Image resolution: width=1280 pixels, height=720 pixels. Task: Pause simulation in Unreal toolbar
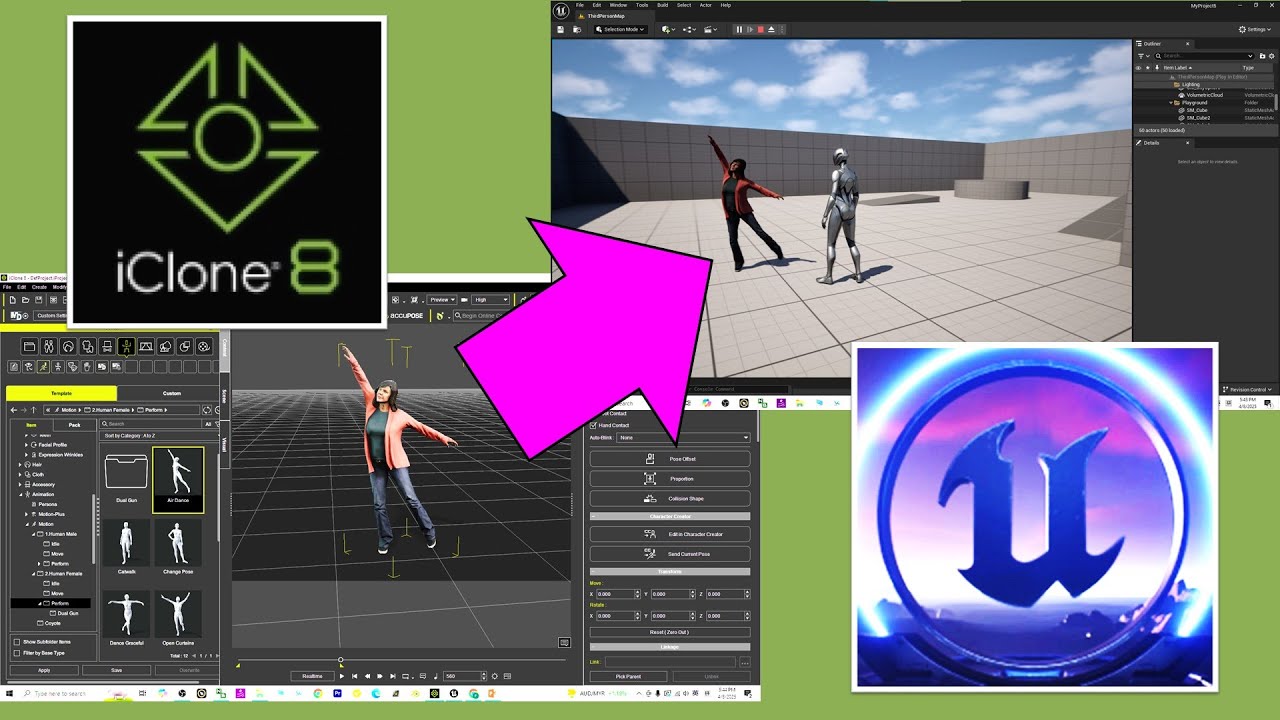click(x=739, y=29)
